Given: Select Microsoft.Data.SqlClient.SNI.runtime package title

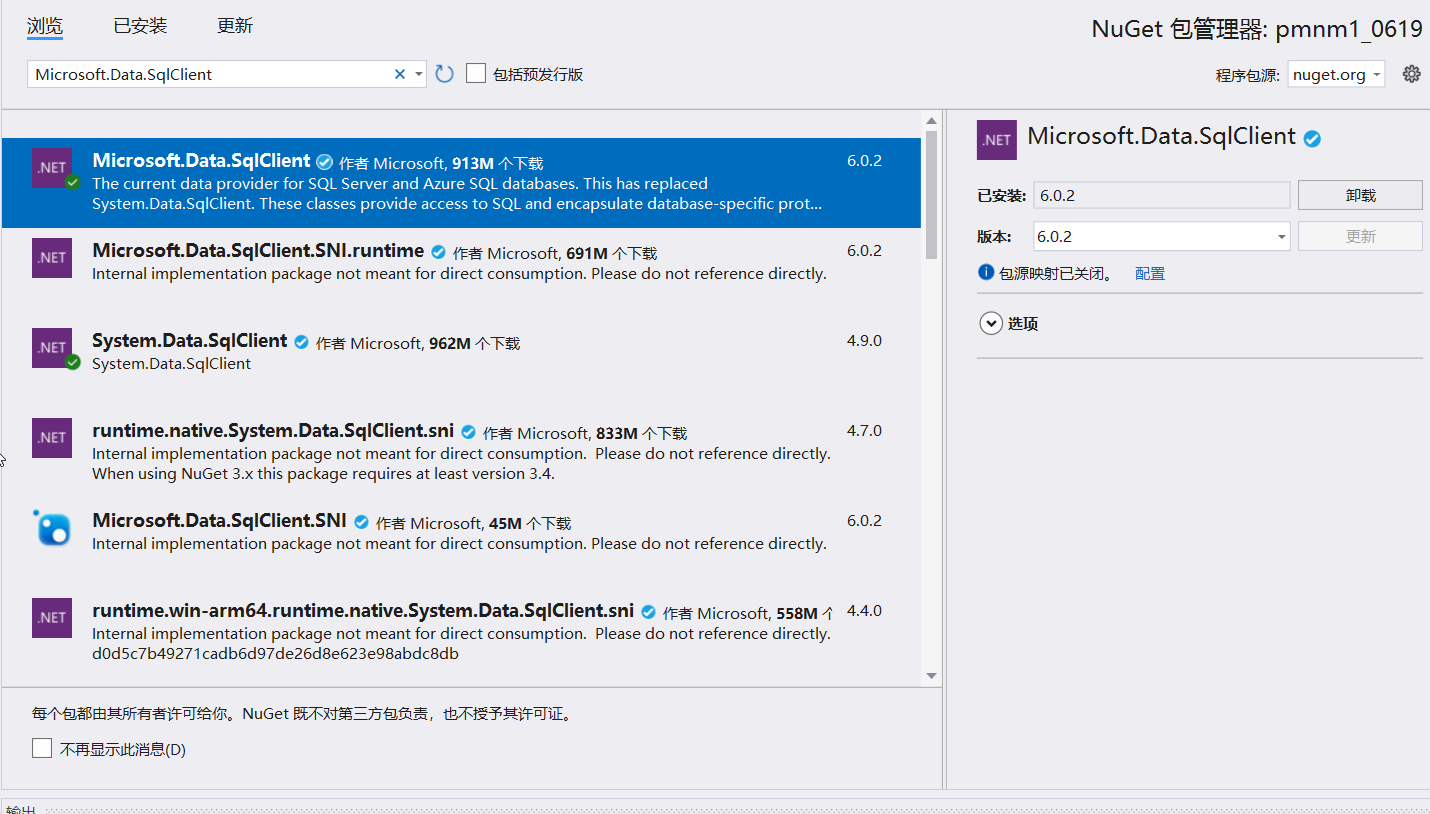Looking at the screenshot, I should [258, 250].
